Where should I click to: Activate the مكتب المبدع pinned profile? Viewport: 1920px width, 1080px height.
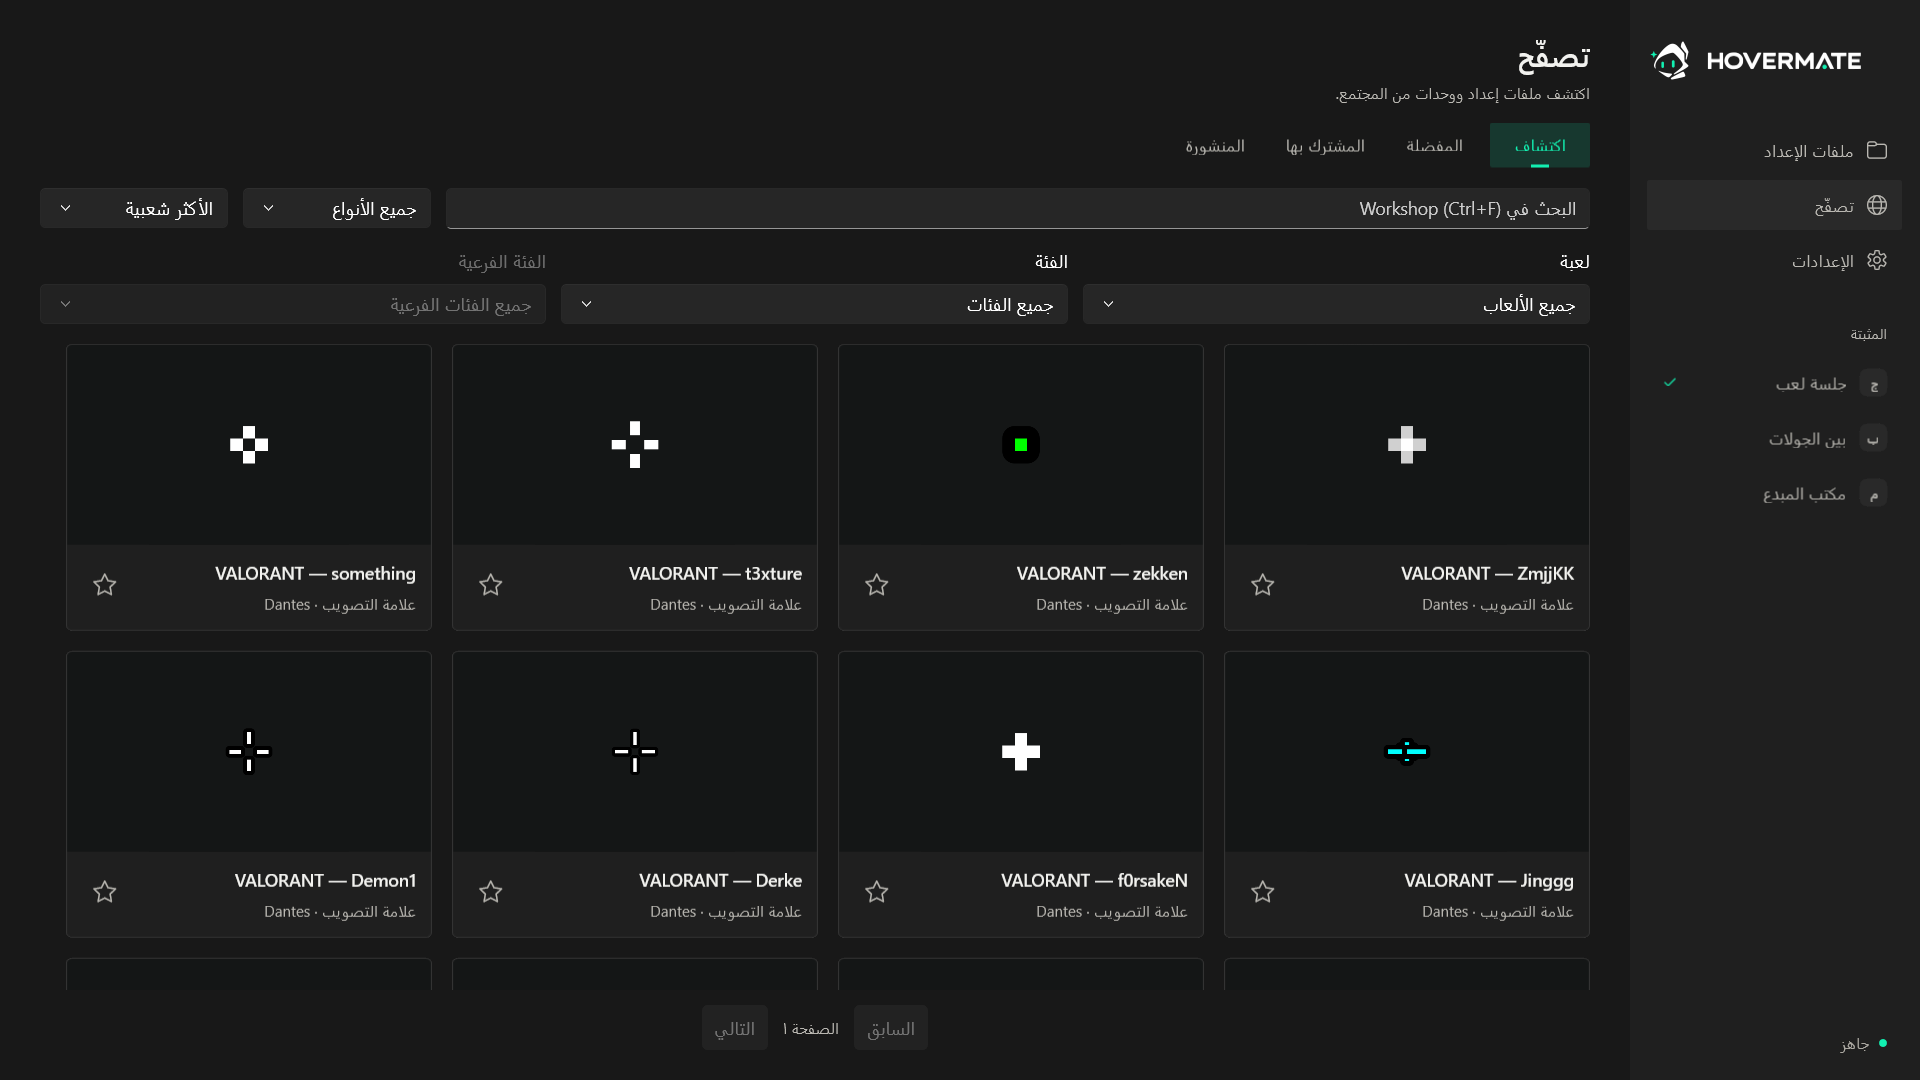(1774, 493)
